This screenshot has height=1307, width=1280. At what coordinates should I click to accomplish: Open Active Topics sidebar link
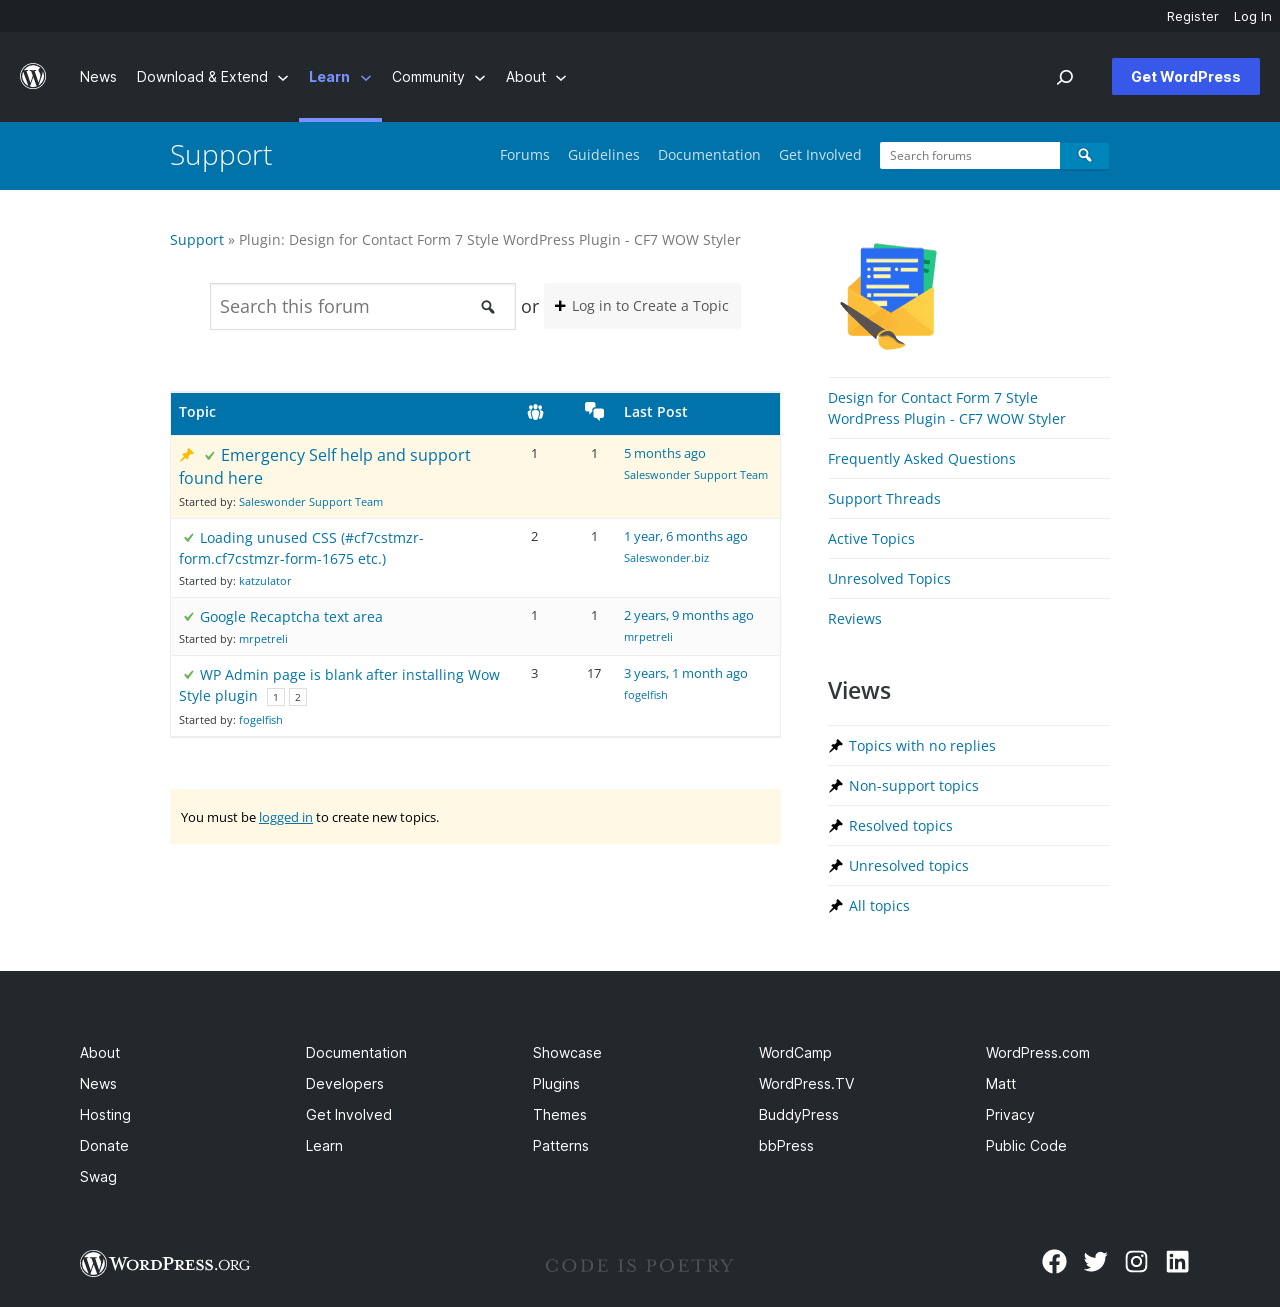[x=871, y=539]
